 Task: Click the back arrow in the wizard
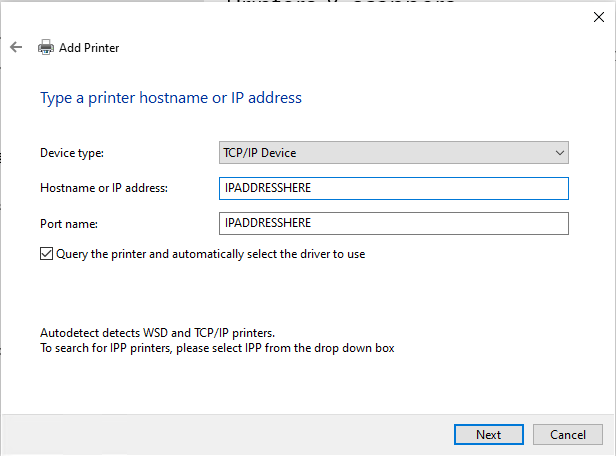pyautogui.click(x=16, y=47)
